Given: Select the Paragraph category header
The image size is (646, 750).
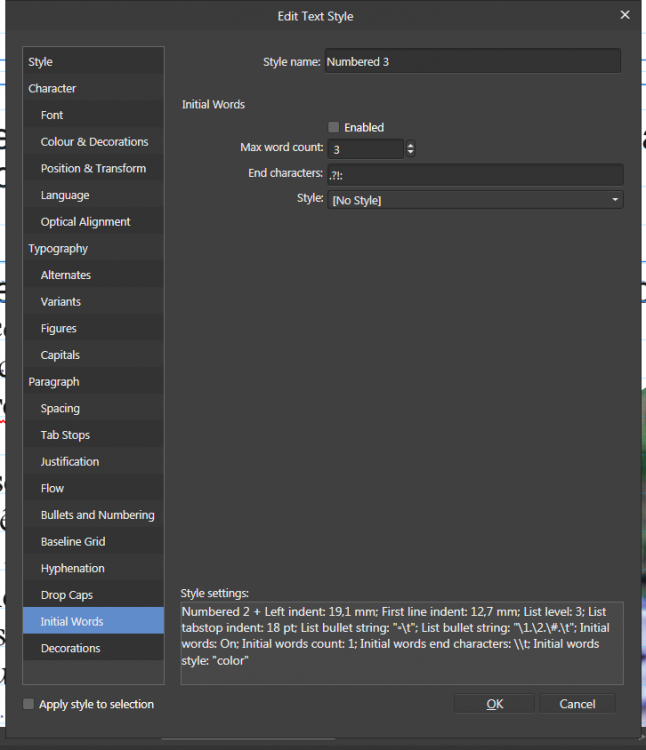Looking at the screenshot, I should coord(54,382).
